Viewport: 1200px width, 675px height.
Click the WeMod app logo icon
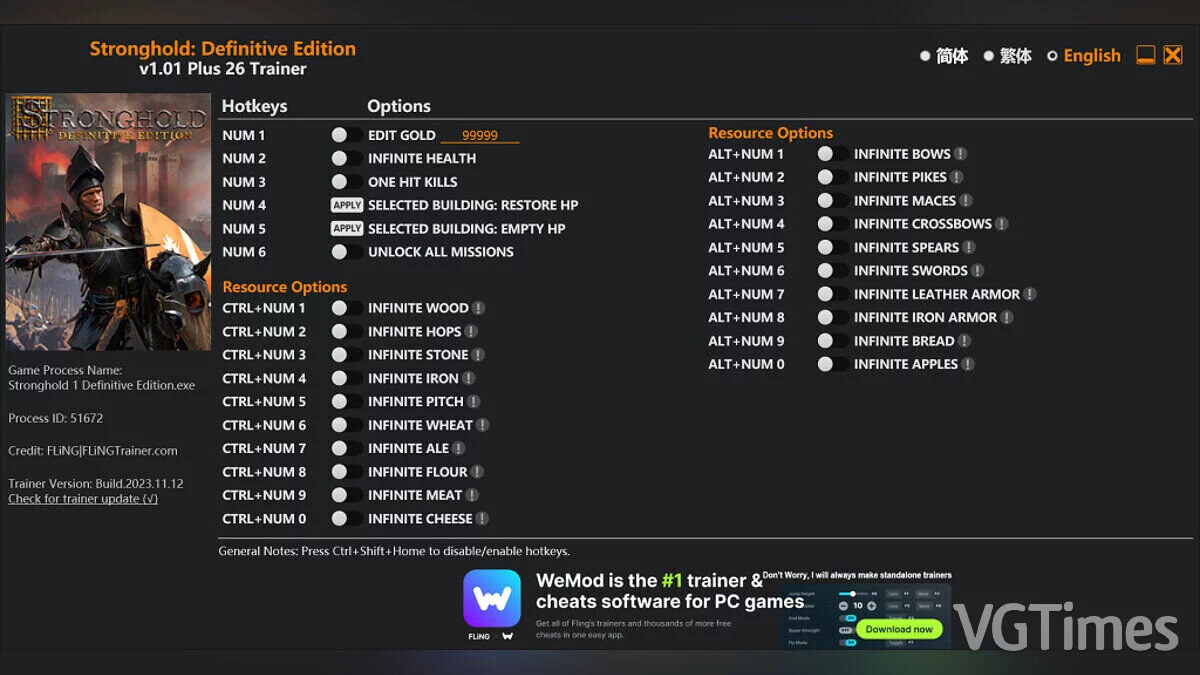pyautogui.click(x=491, y=598)
